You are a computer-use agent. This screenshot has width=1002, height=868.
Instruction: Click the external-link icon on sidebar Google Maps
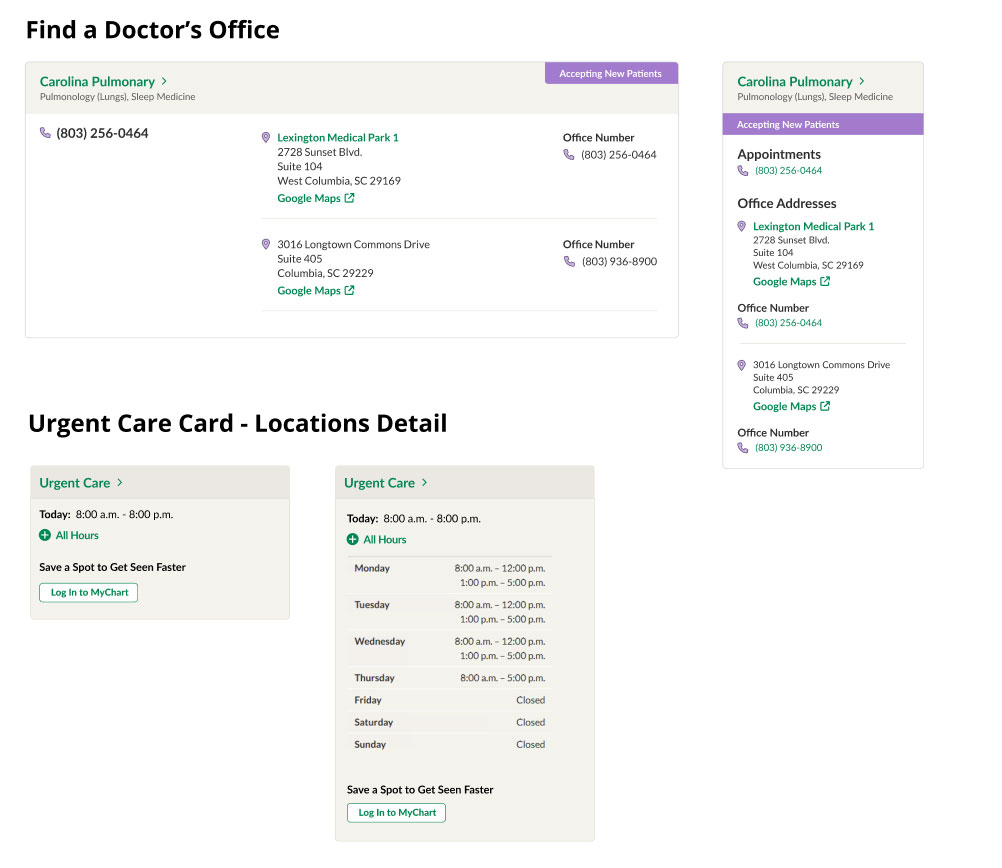click(823, 281)
